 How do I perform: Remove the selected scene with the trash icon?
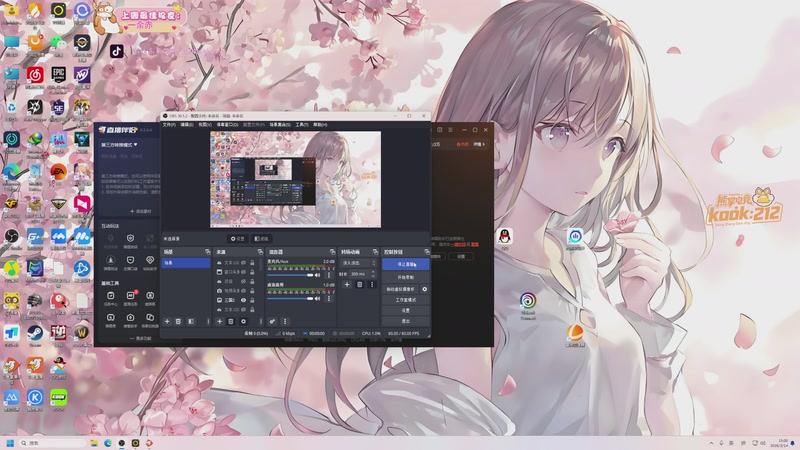178,321
